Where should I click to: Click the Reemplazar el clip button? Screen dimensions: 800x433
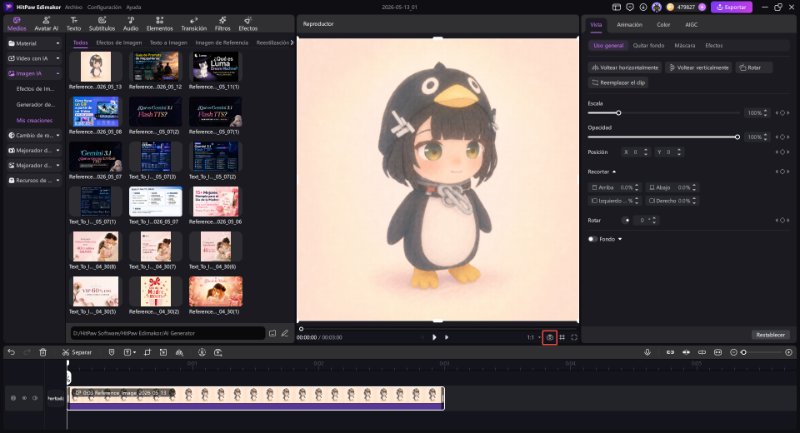[618, 83]
